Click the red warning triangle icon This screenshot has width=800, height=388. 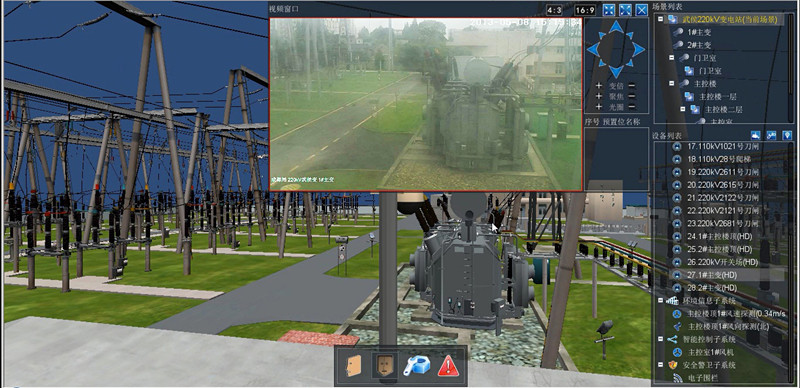point(448,366)
